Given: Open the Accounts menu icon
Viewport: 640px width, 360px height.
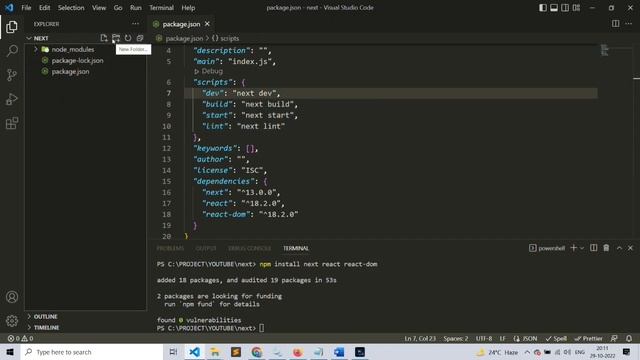Looking at the screenshot, I should point(12,297).
